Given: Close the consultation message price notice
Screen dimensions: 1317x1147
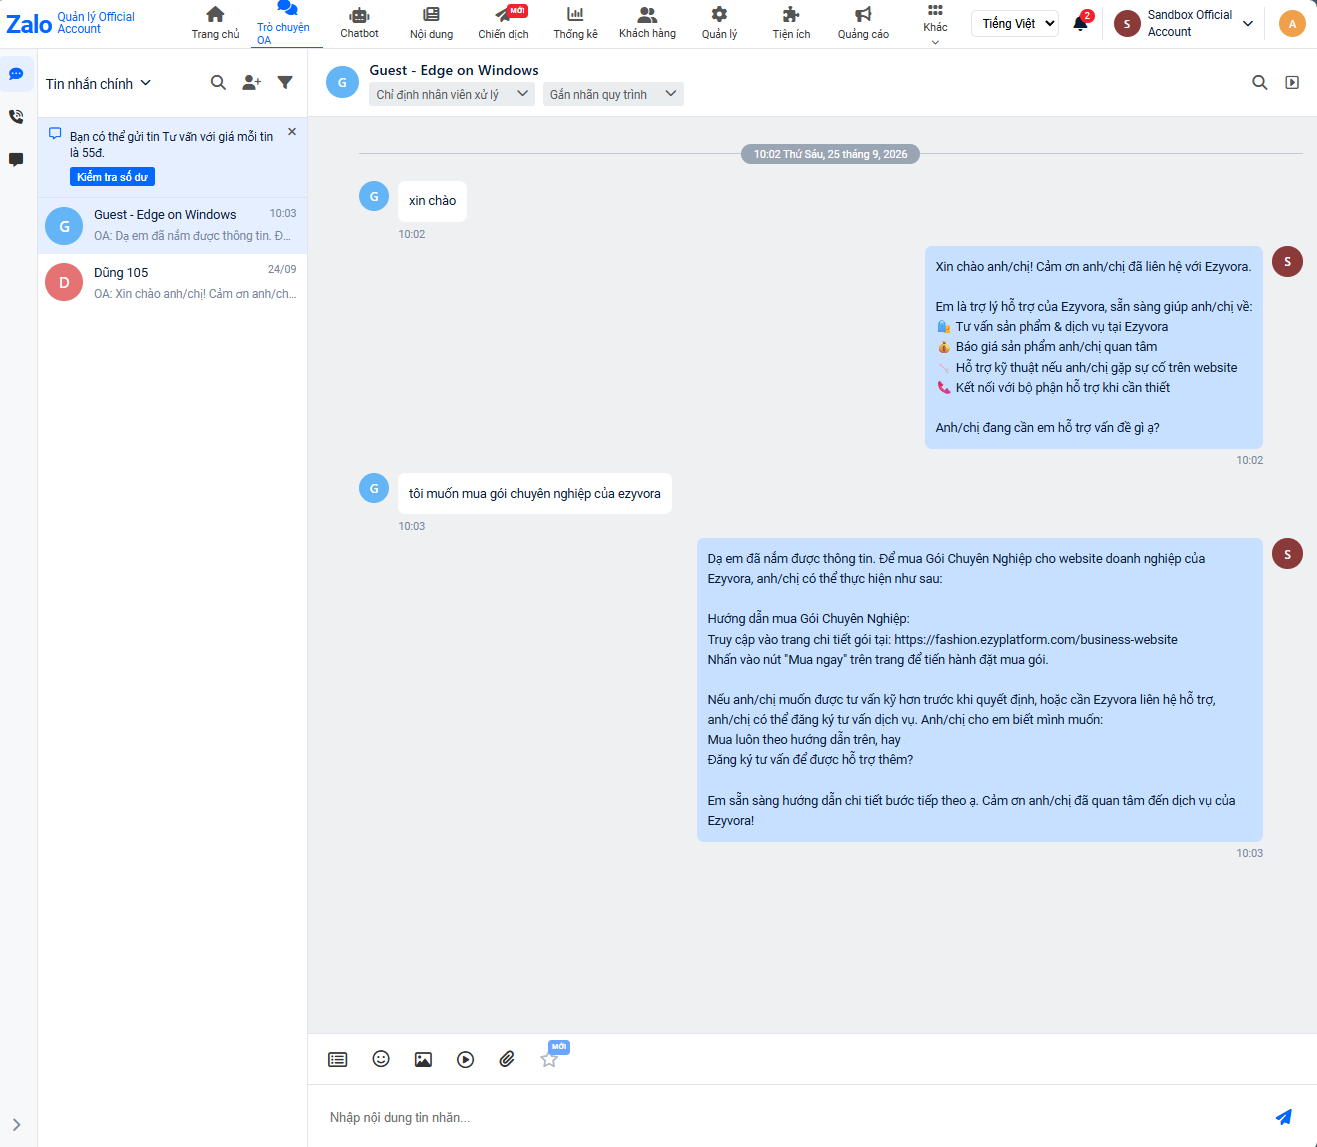Looking at the screenshot, I should coord(292,132).
